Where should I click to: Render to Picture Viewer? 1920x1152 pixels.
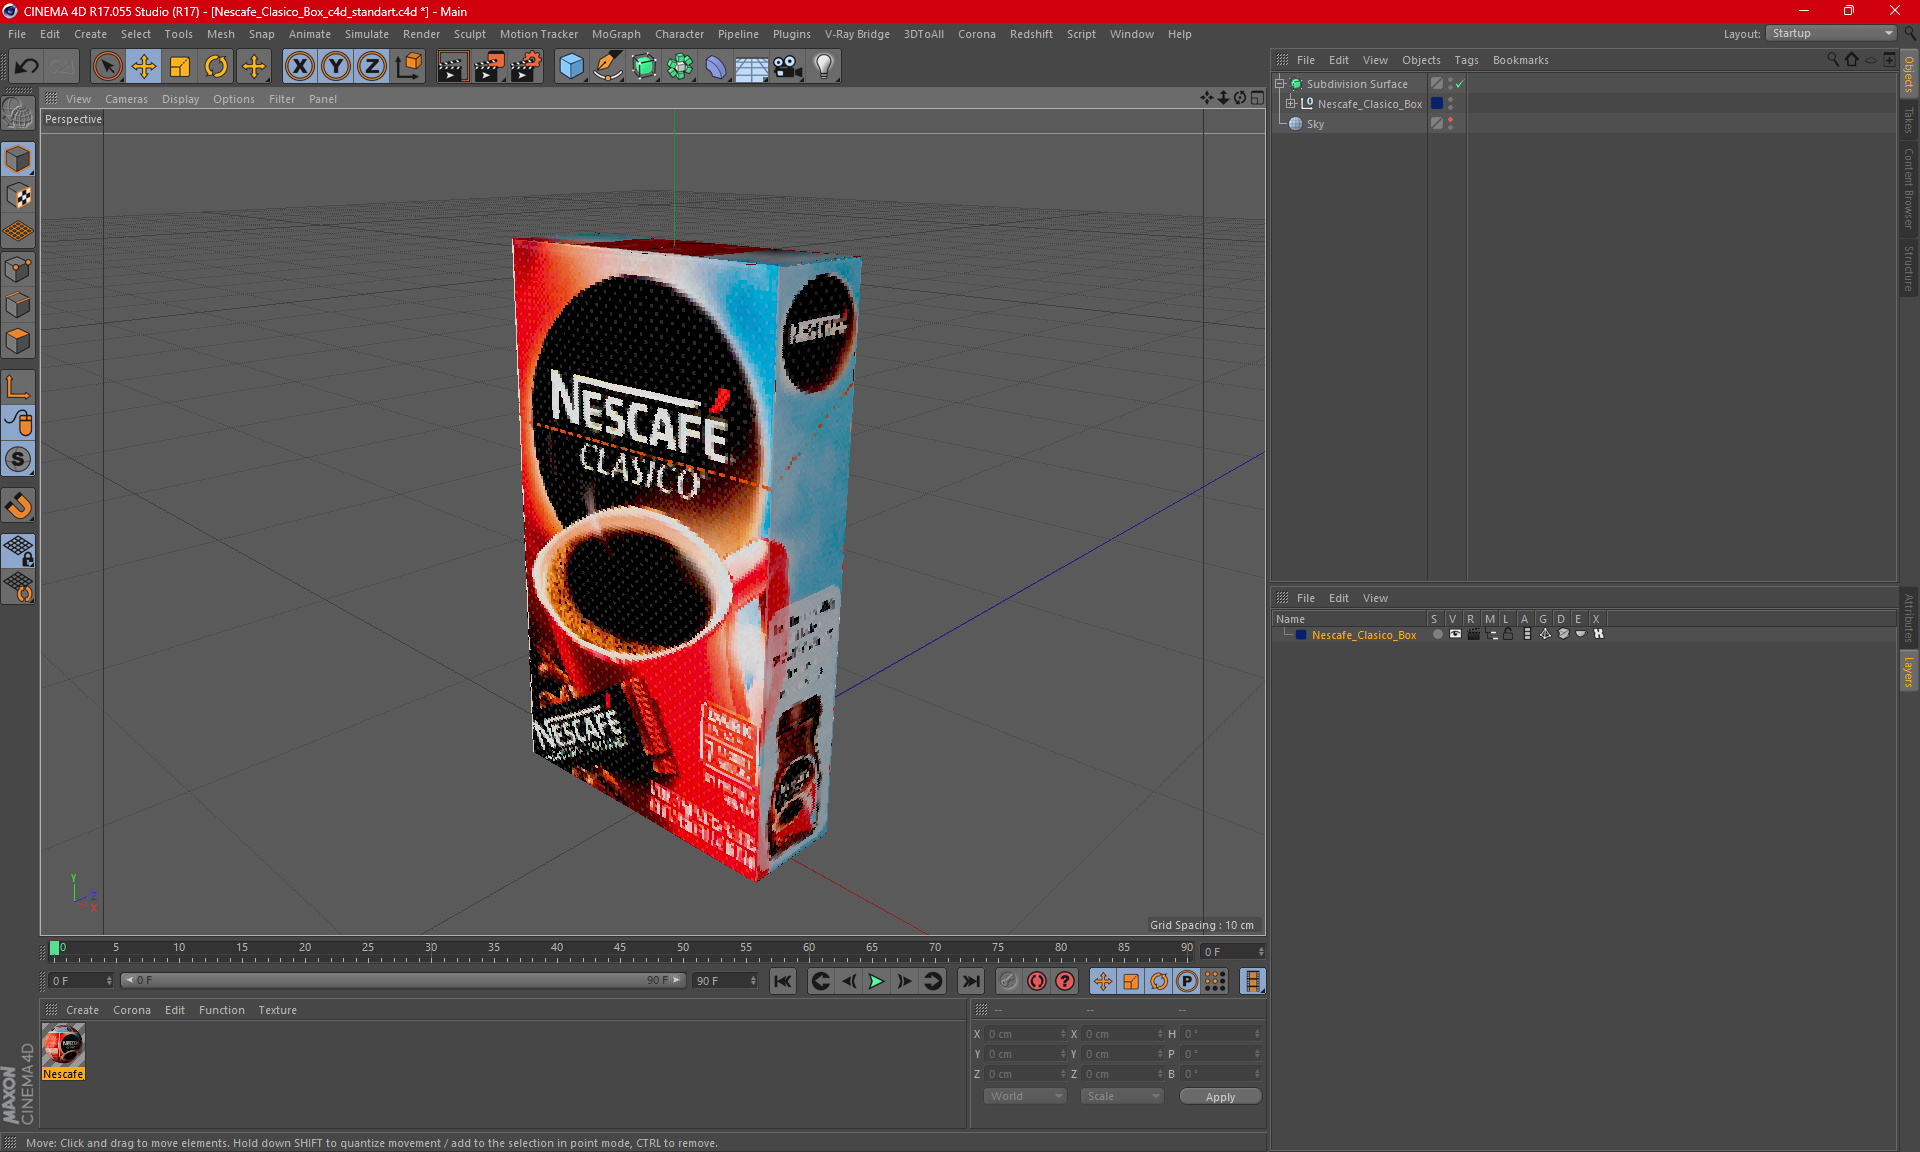[489, 67]
